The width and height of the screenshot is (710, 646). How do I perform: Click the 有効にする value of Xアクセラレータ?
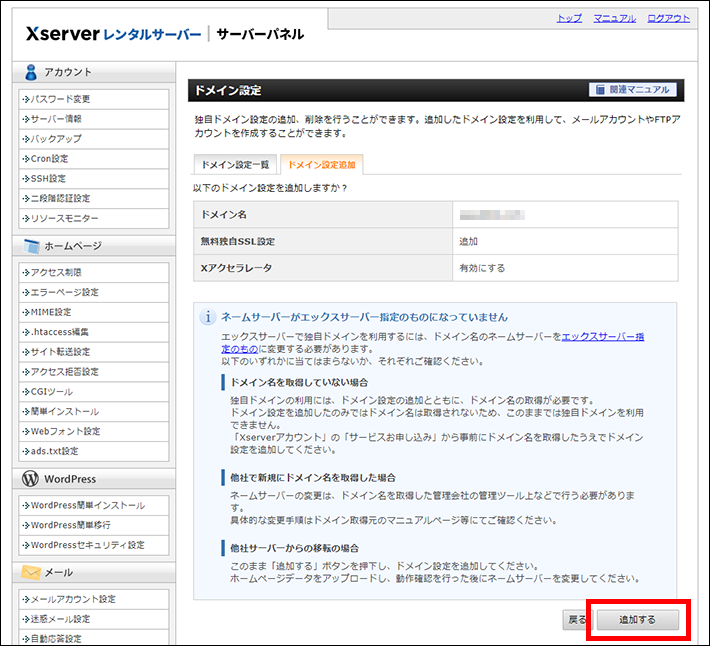pos(482,268)
